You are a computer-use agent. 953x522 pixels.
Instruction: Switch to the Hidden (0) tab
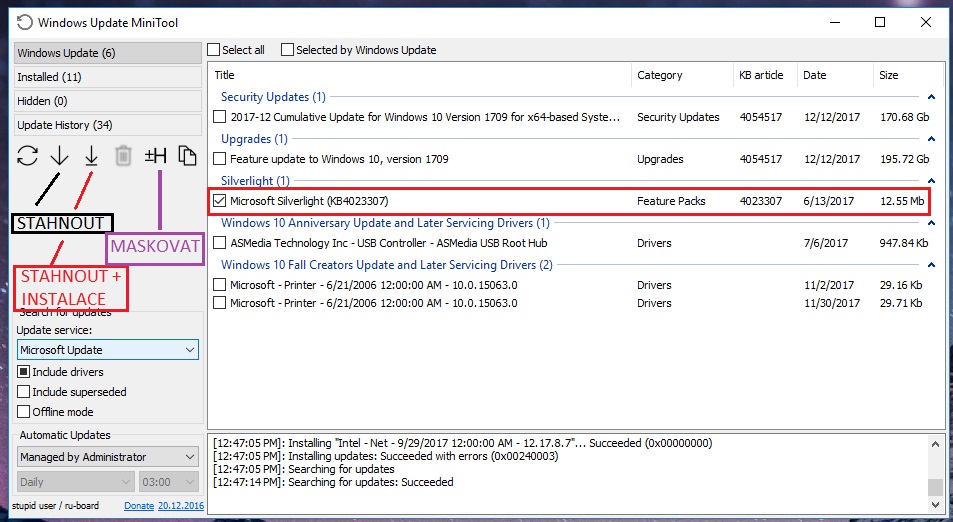[x=108, y=101]
